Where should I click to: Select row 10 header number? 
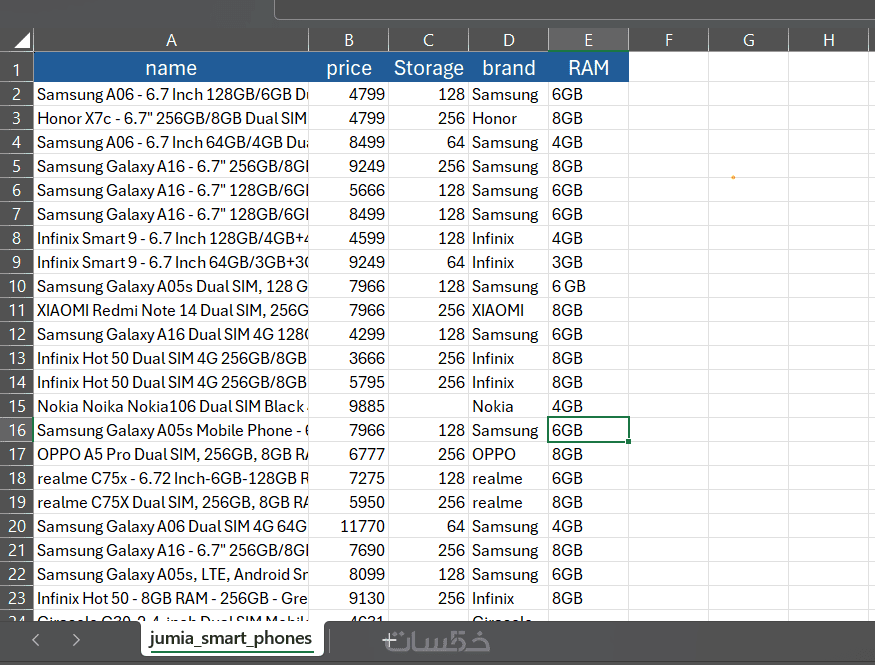pyautogui.click(x=17, y=286)
